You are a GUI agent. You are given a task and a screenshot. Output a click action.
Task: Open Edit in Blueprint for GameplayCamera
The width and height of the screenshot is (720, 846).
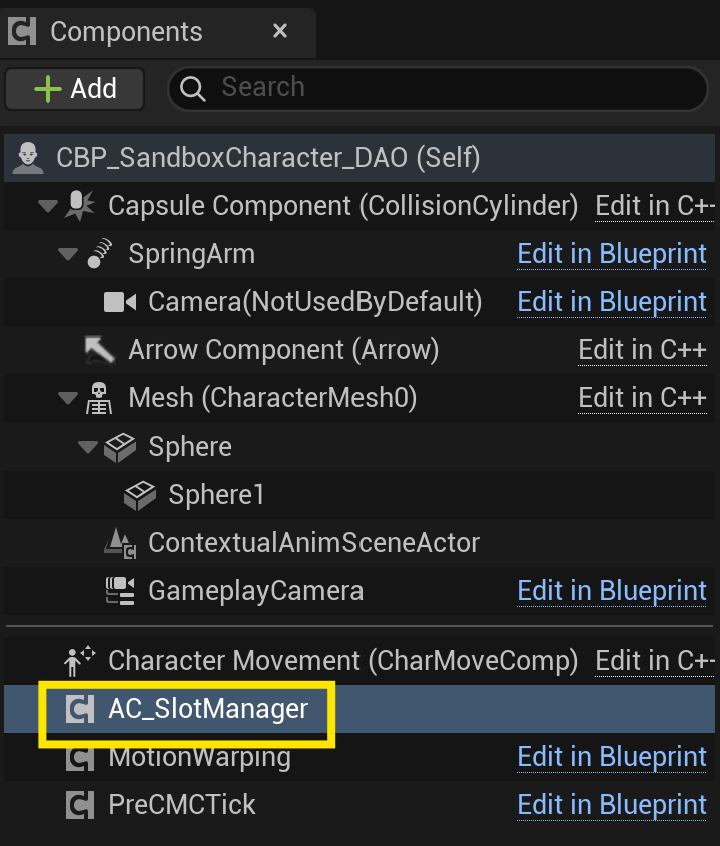click(612, 591)
